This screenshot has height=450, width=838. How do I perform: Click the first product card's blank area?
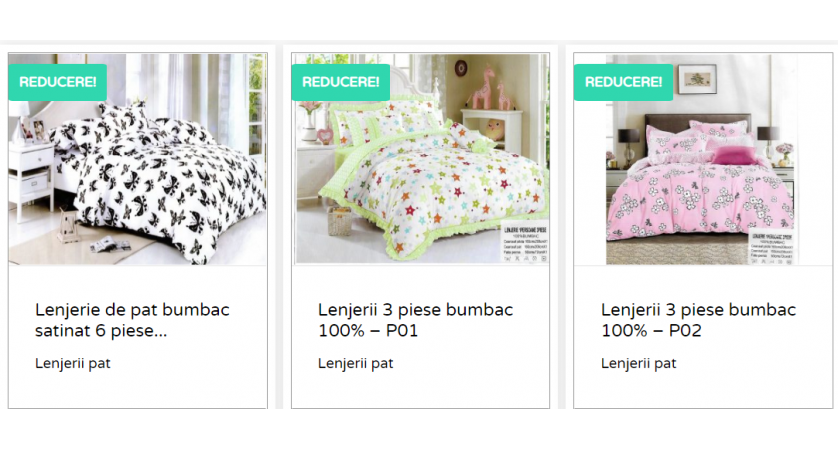coord(138,391)
